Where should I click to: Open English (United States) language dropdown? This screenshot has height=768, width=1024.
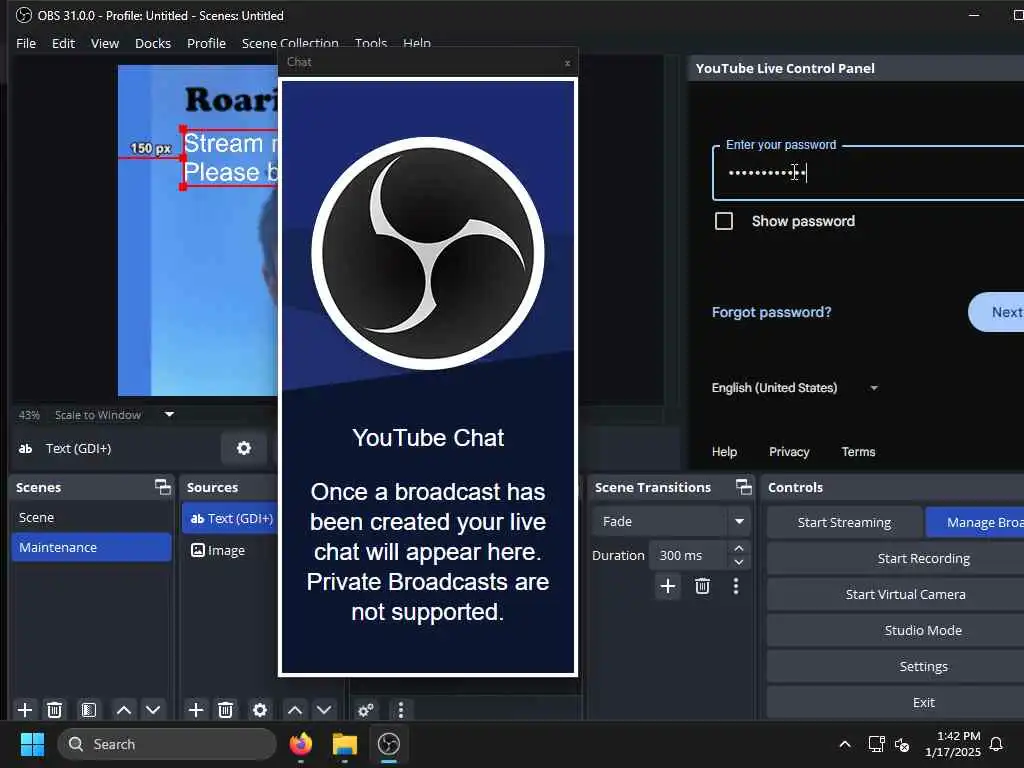tap(794, 388)
